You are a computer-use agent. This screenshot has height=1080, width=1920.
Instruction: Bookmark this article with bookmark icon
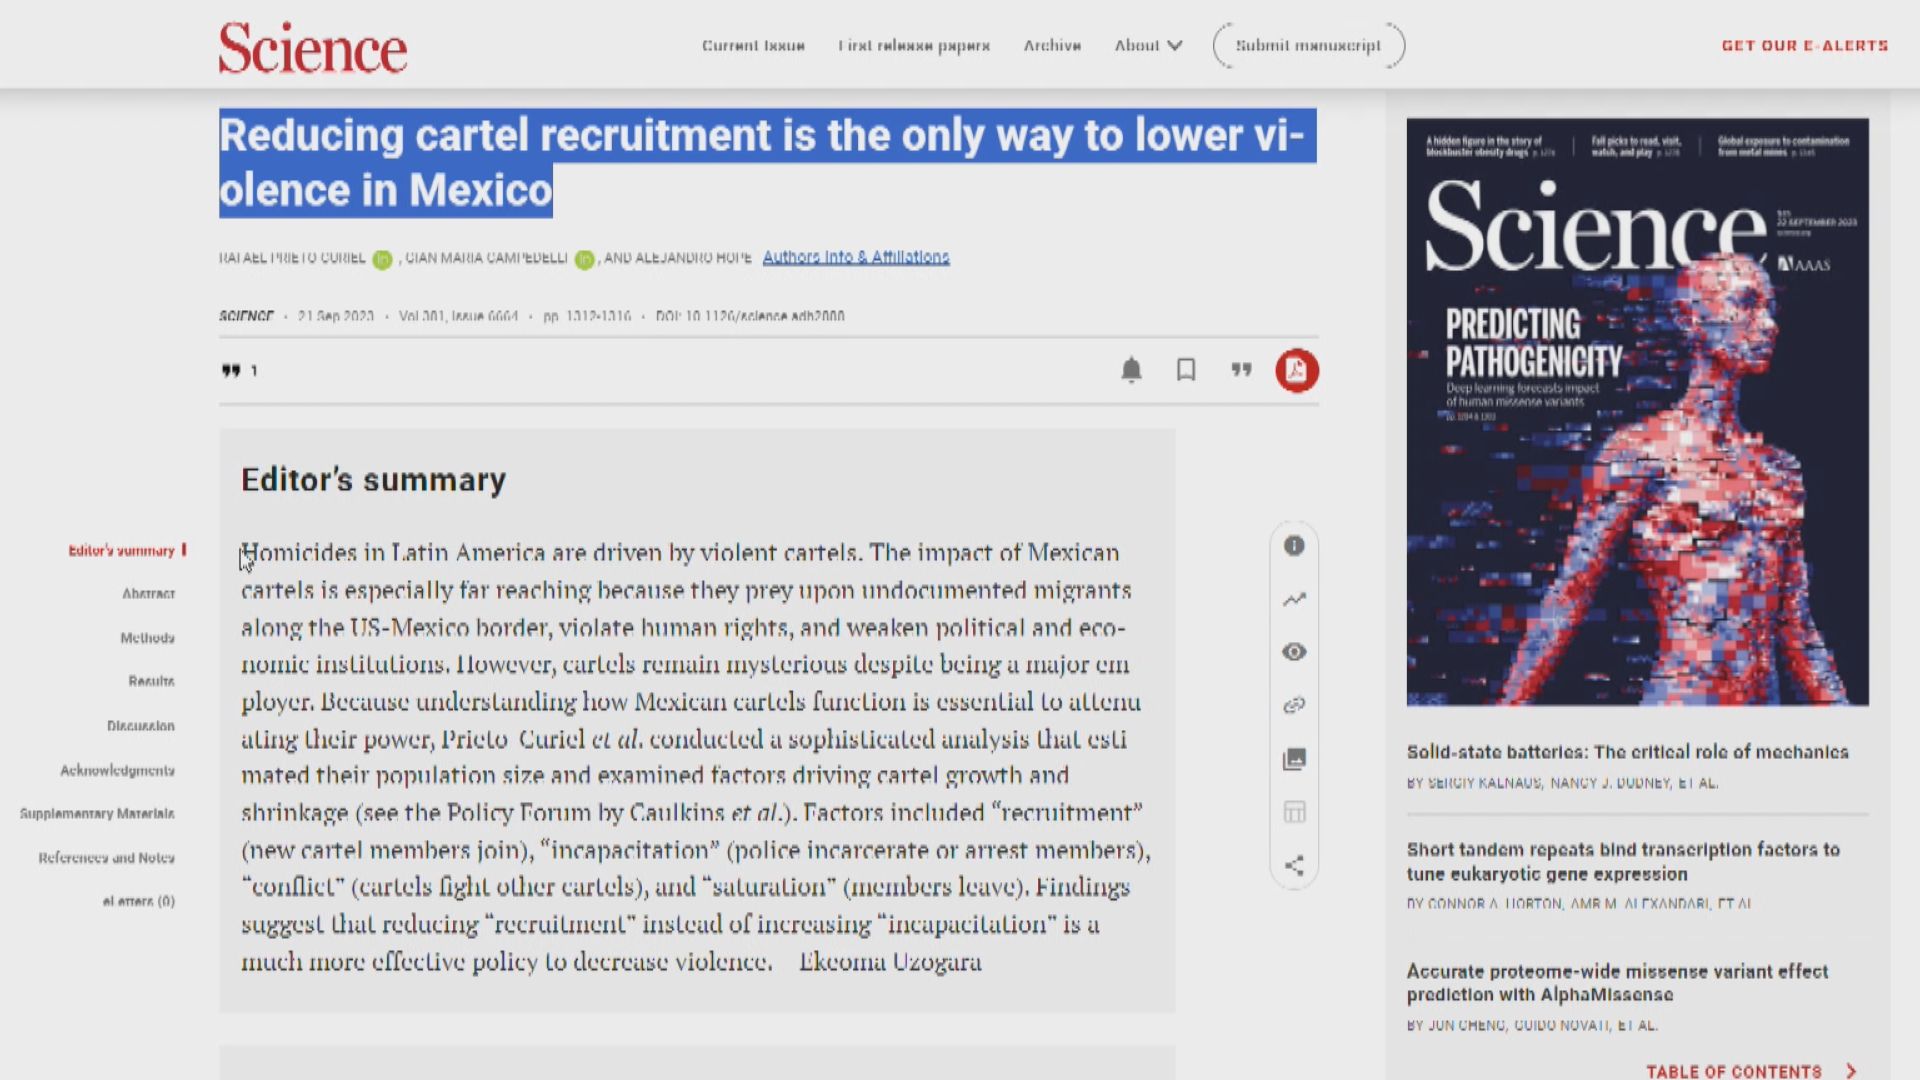(1186, 370)
